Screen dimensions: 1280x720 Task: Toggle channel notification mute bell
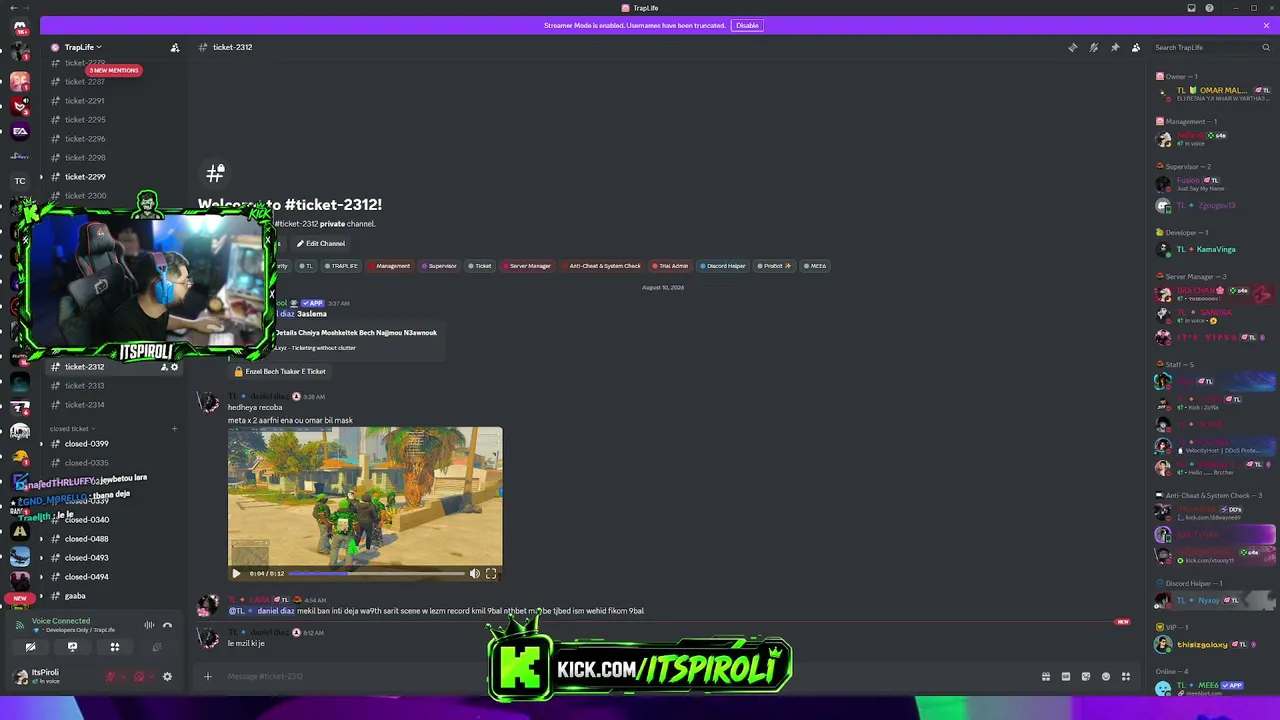(x=1094, y=47)
